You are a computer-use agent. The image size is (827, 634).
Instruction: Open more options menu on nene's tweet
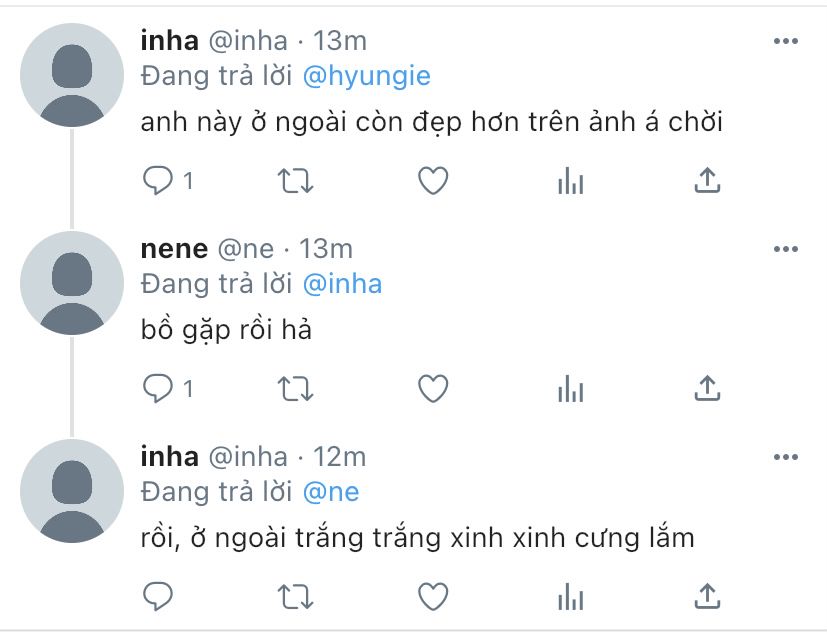(x=786, y=249)
